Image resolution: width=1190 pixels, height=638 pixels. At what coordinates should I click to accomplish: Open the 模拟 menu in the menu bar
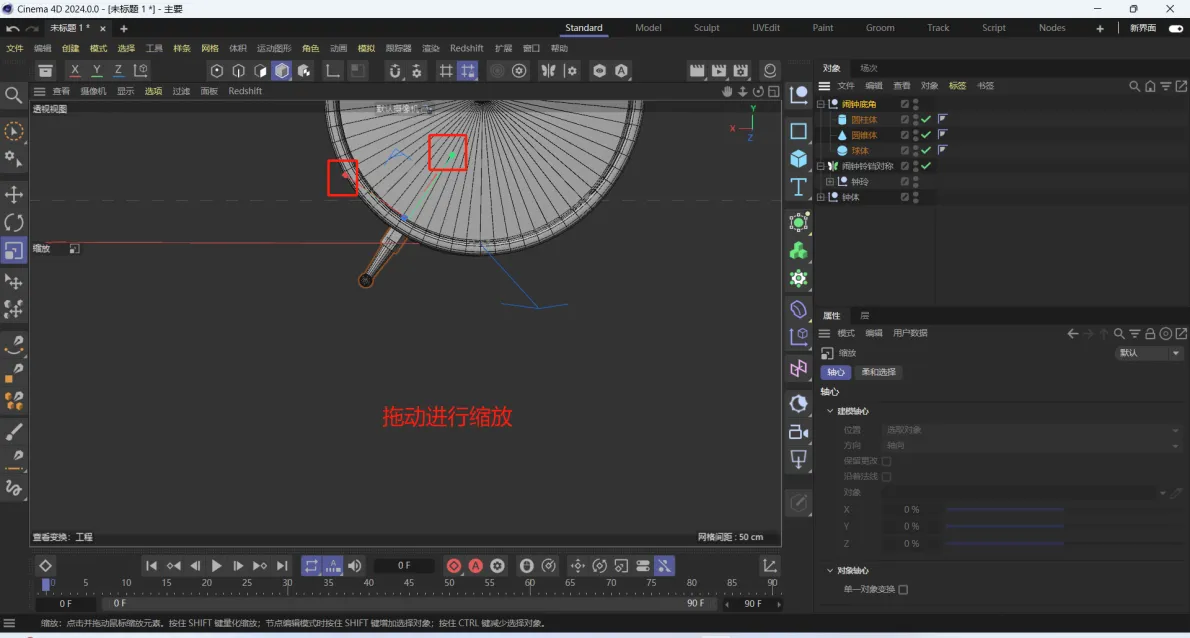tap(366, 48)
